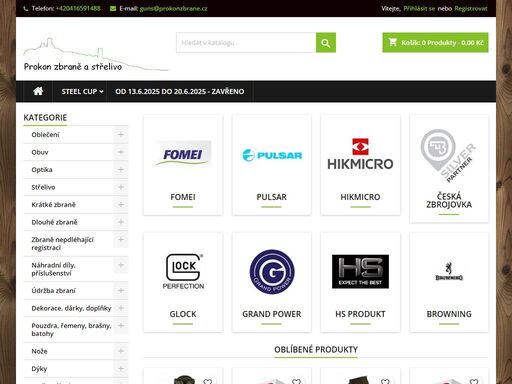Click the Browning deer logo
The height and width of the screenshot is (384, 512).
click(x=449, y=271)
